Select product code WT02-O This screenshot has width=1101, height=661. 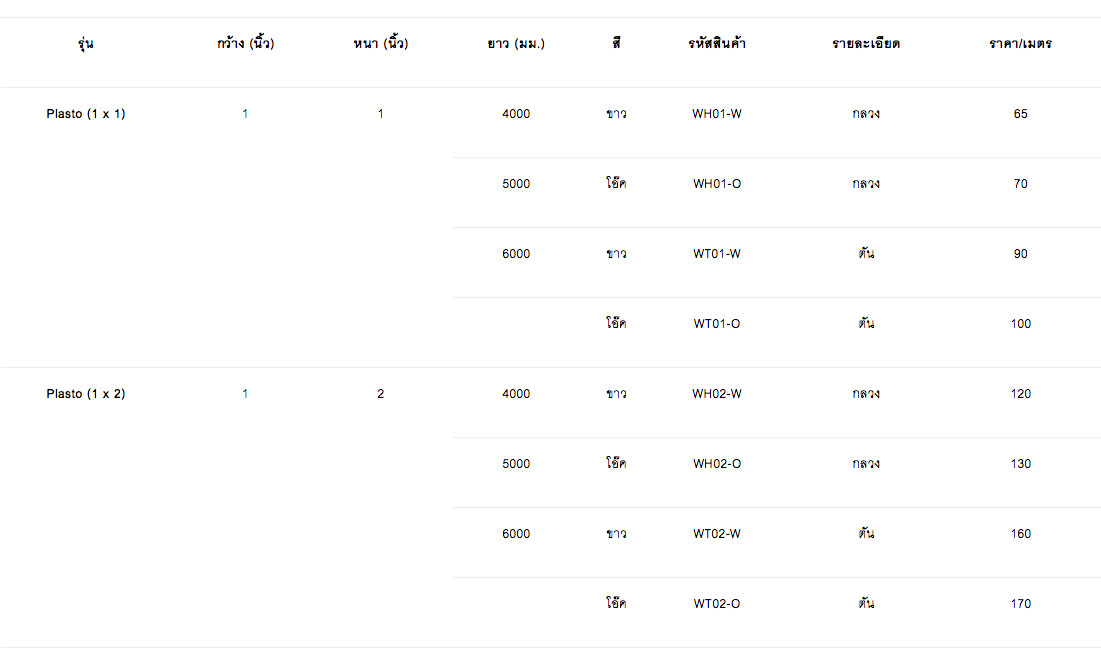click(x=717, y=604)
